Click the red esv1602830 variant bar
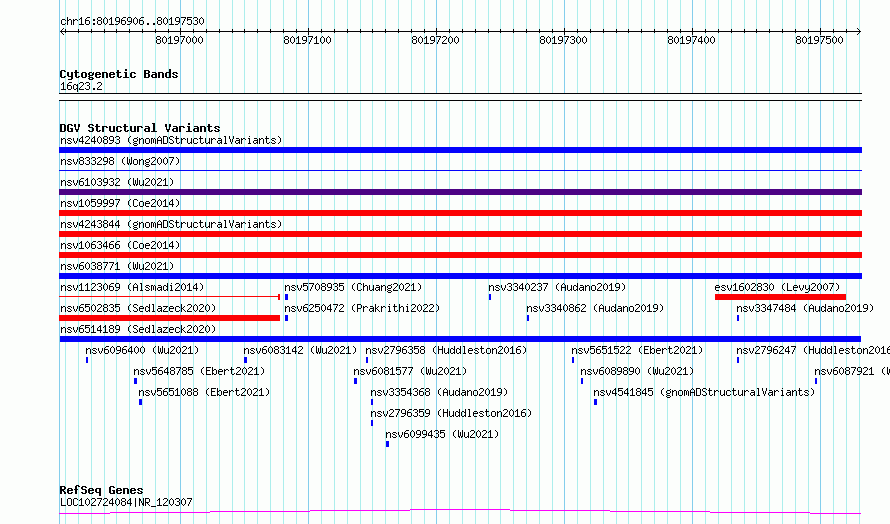The image size is (890, 524). (780, 297)
